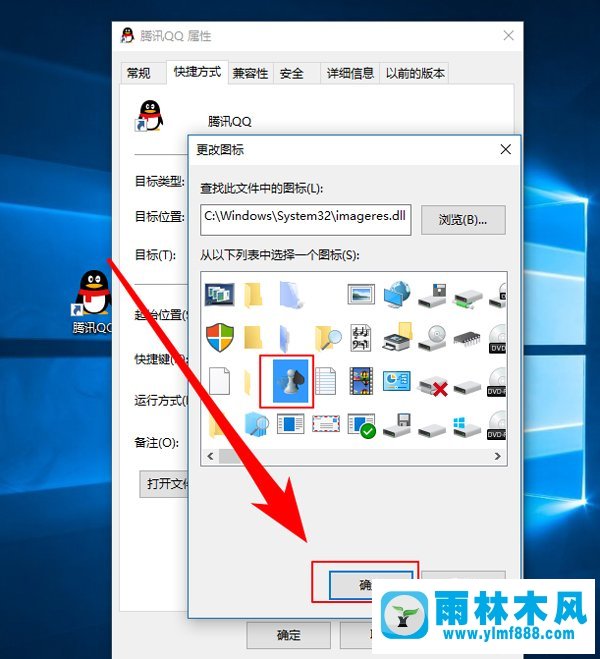Select the drive with red X icon
Screen dimensions: 600x659
click(433, 386)
